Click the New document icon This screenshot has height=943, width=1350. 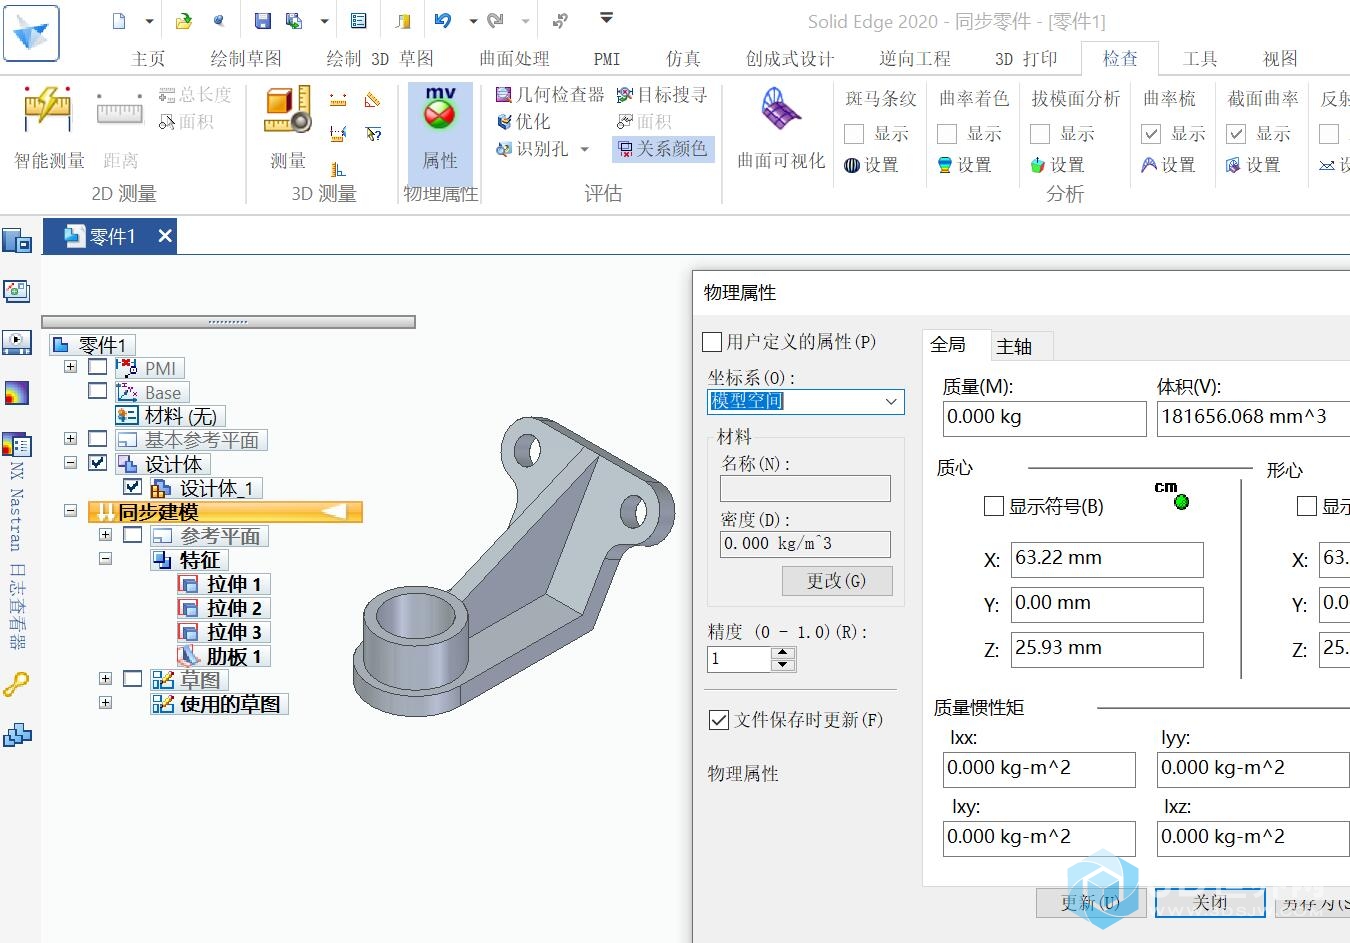pyautogui.click(x=119, y=21)
